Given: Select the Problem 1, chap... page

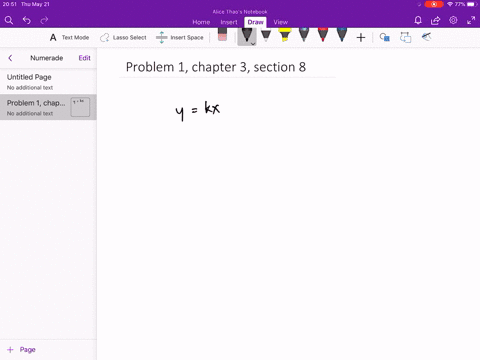Looking at the screenshot, I should point(48,107).
